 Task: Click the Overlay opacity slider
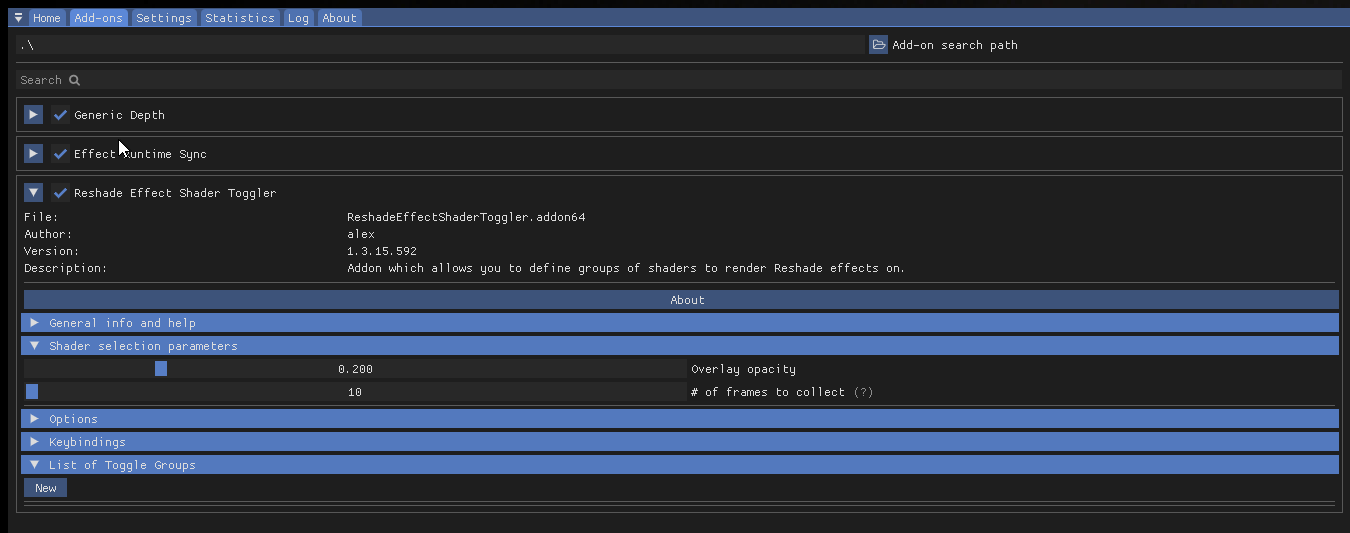(355, 369)
